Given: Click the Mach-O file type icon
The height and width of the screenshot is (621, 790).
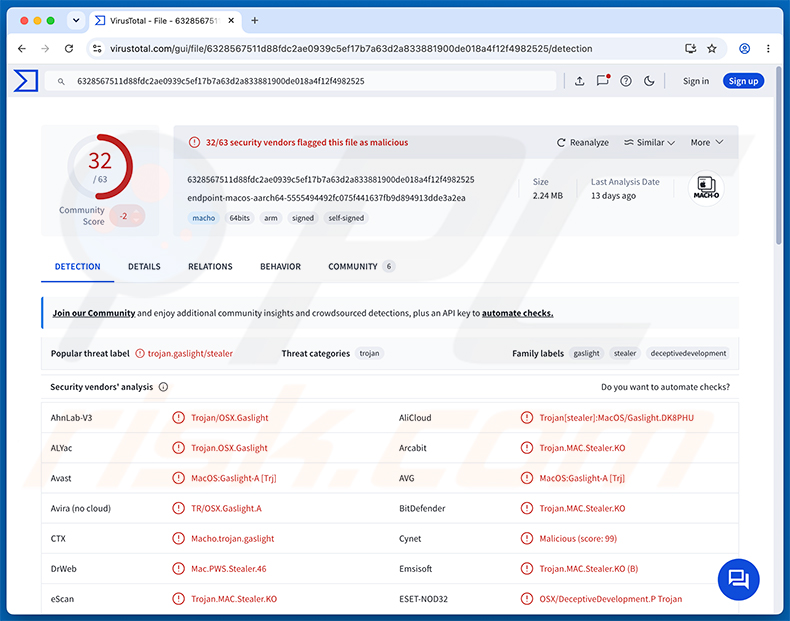Looking at the screenshot, I should click(x=706, y=188).
